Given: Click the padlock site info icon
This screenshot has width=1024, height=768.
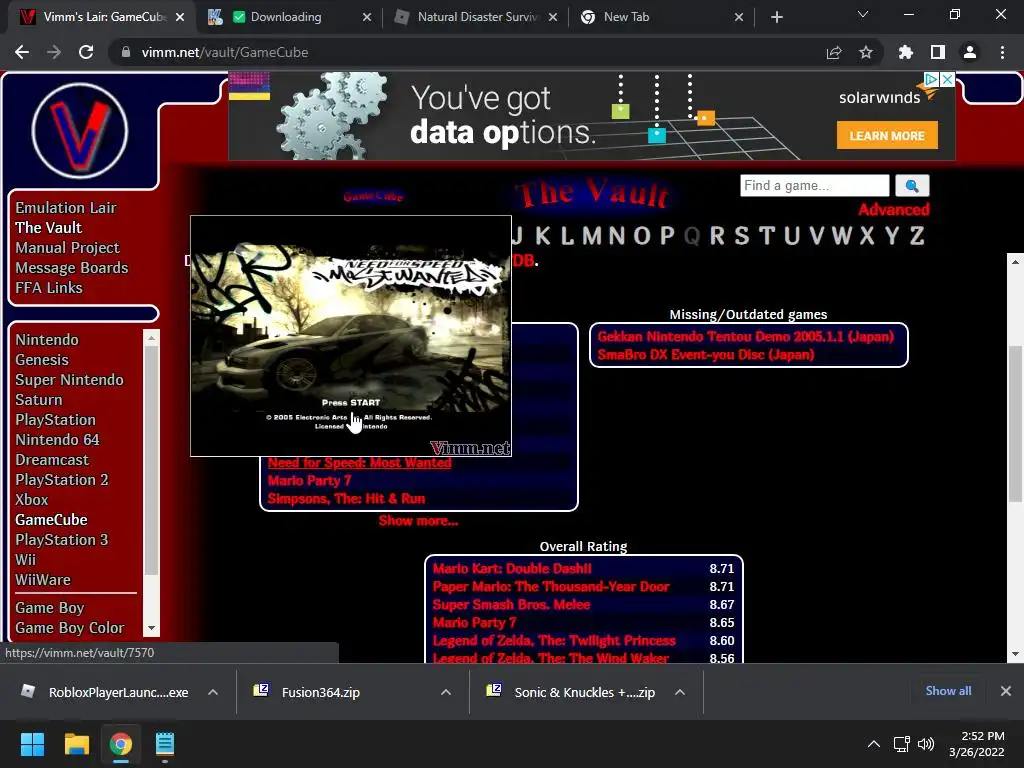Looking at the screenshot, I should click(x=126, y=52).
